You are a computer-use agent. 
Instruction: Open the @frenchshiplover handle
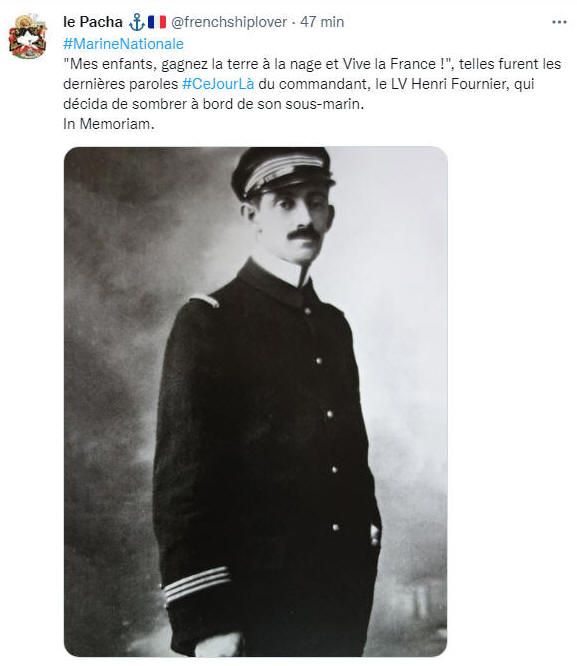(229, 22)
